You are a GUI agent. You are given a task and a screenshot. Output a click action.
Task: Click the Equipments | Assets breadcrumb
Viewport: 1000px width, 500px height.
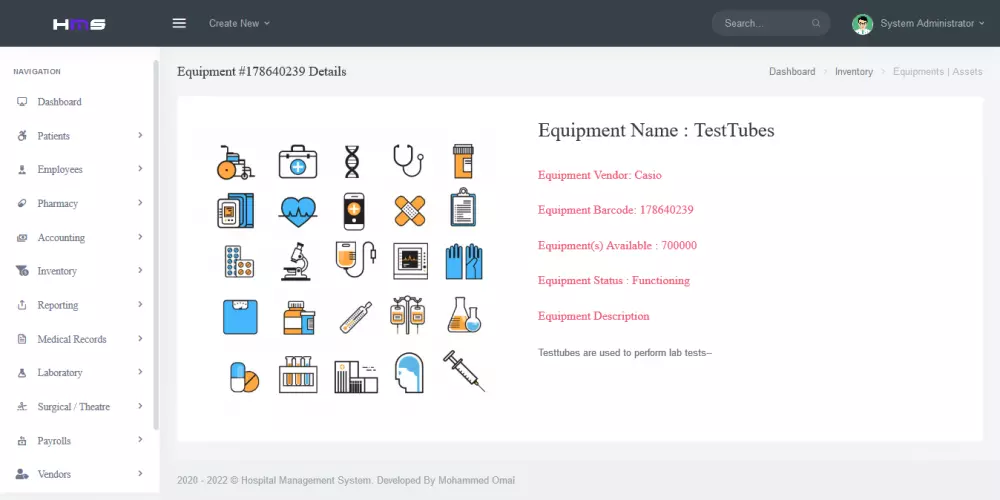tap(937, 71)
